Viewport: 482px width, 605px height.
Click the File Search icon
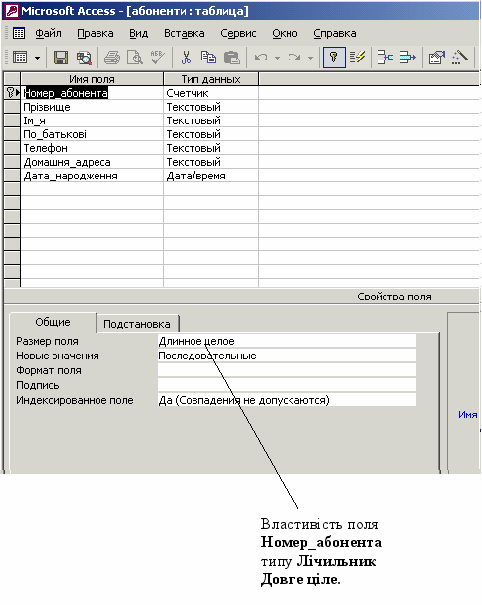click(x=84, y=57)
